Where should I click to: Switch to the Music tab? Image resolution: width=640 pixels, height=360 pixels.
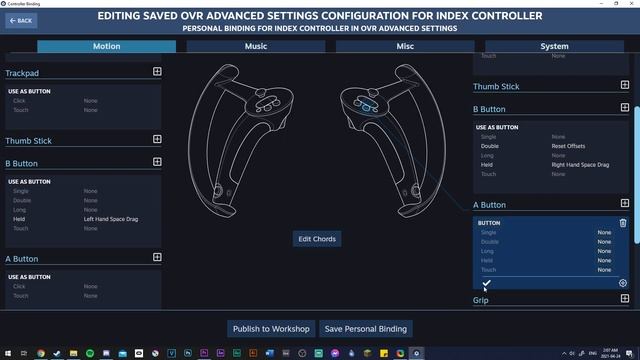click(x=256, y=46)
